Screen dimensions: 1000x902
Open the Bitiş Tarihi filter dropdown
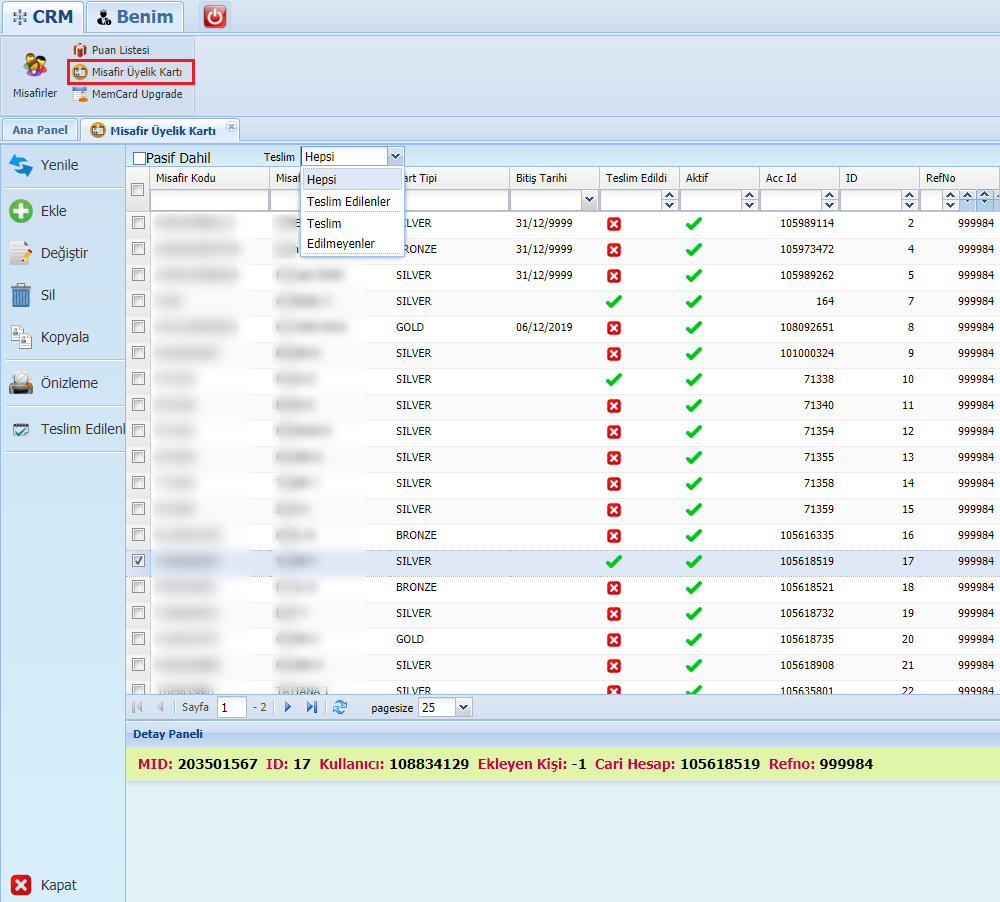click(x=589, y=200)
